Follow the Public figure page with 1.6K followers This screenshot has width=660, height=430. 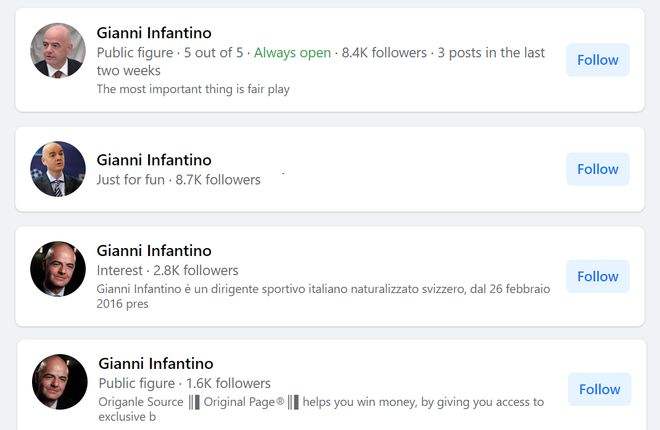599,389
